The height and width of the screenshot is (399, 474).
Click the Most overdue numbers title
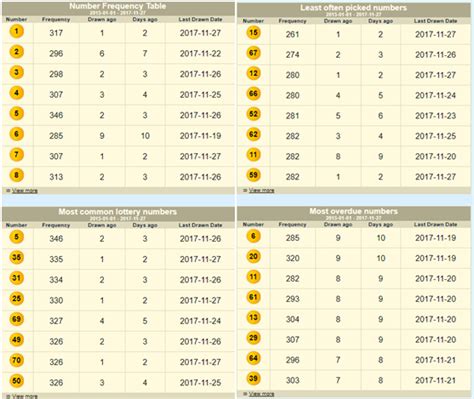coord(353,211)
